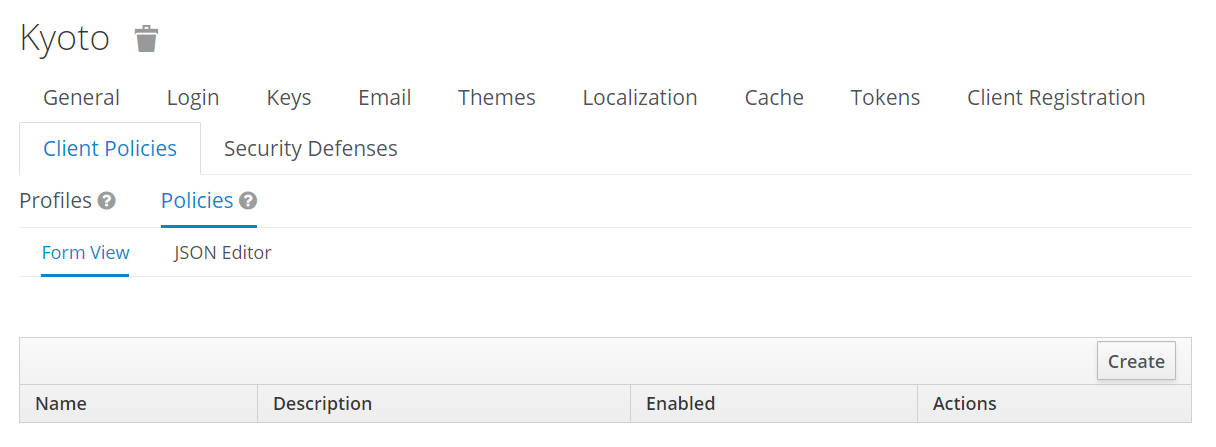Go to Client Registration tab
The height and width of the screenshot is (447, 1216).
pyautogui.click(x=1056, y=97)
